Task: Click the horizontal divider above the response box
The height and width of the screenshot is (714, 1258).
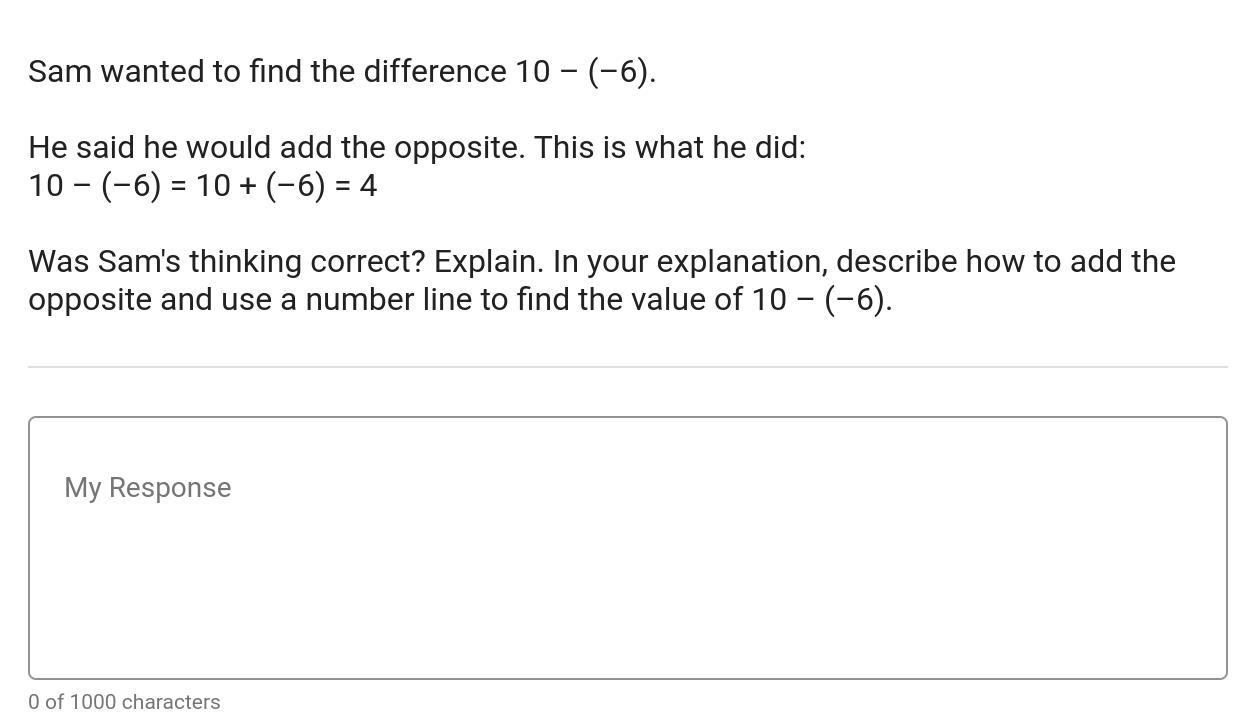Action: point(627,367)
